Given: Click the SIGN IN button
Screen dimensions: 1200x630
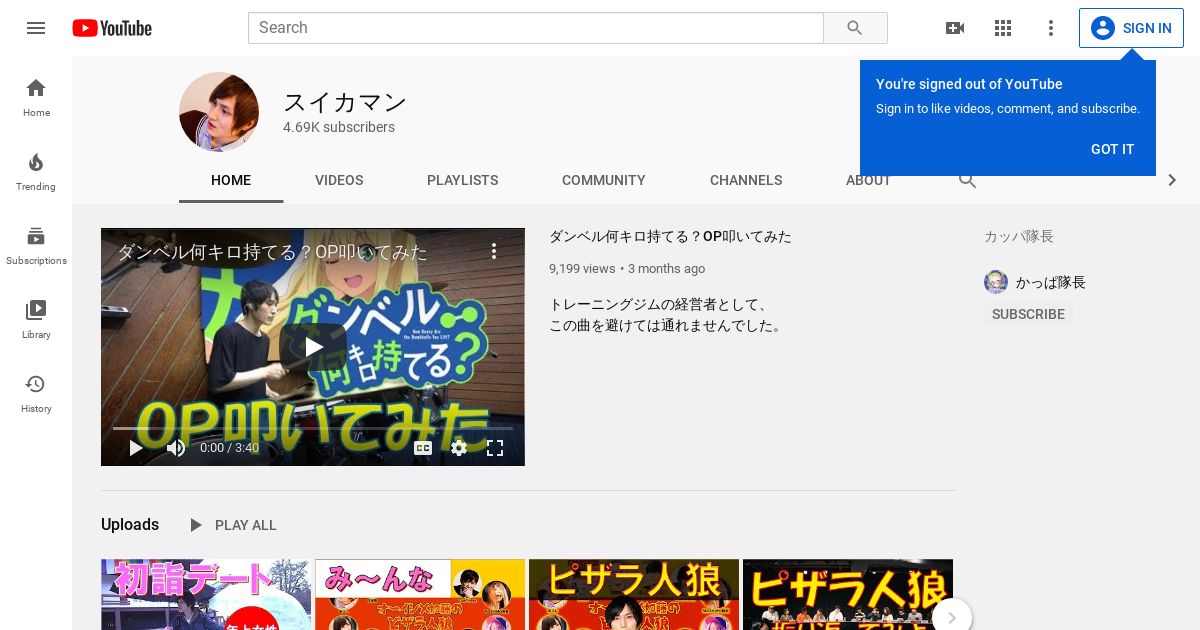Looking at the screenshot, I should 1131,28.
